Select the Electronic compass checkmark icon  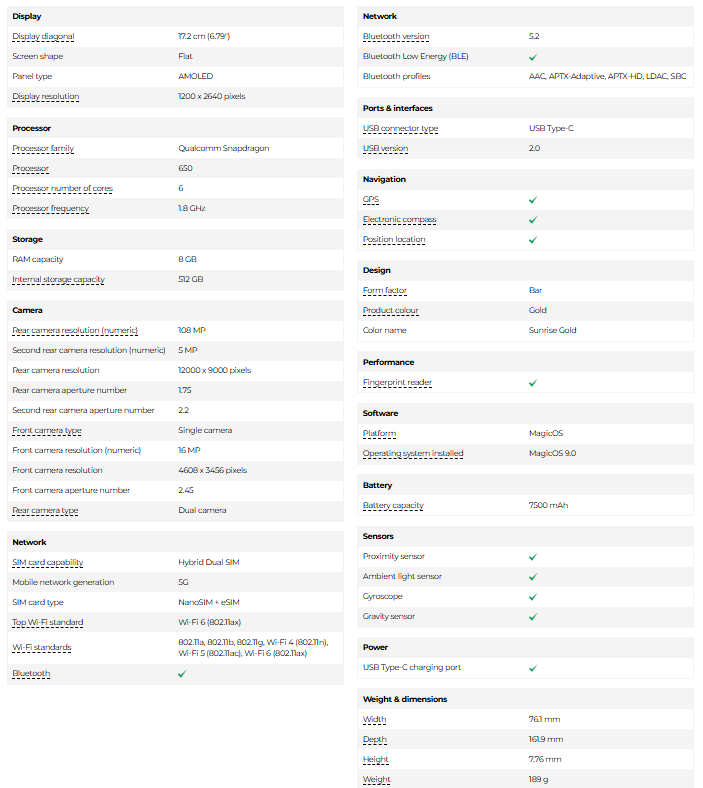coord(533,220)
